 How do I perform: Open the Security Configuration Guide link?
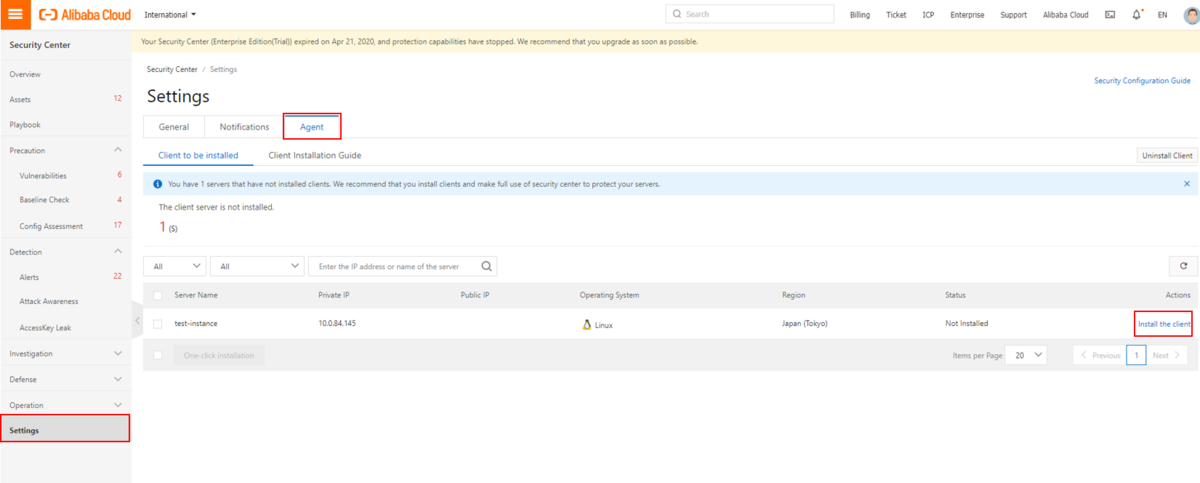pyautogui.click(x=1142, y=80)
